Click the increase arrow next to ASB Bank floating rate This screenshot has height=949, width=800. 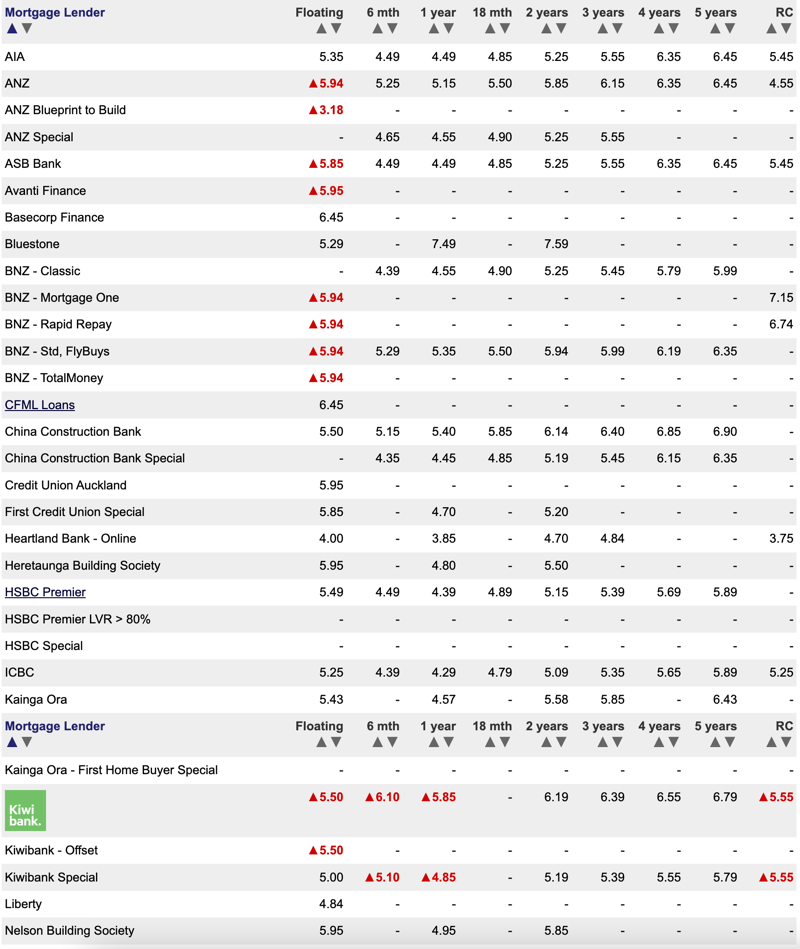point(313,164)
